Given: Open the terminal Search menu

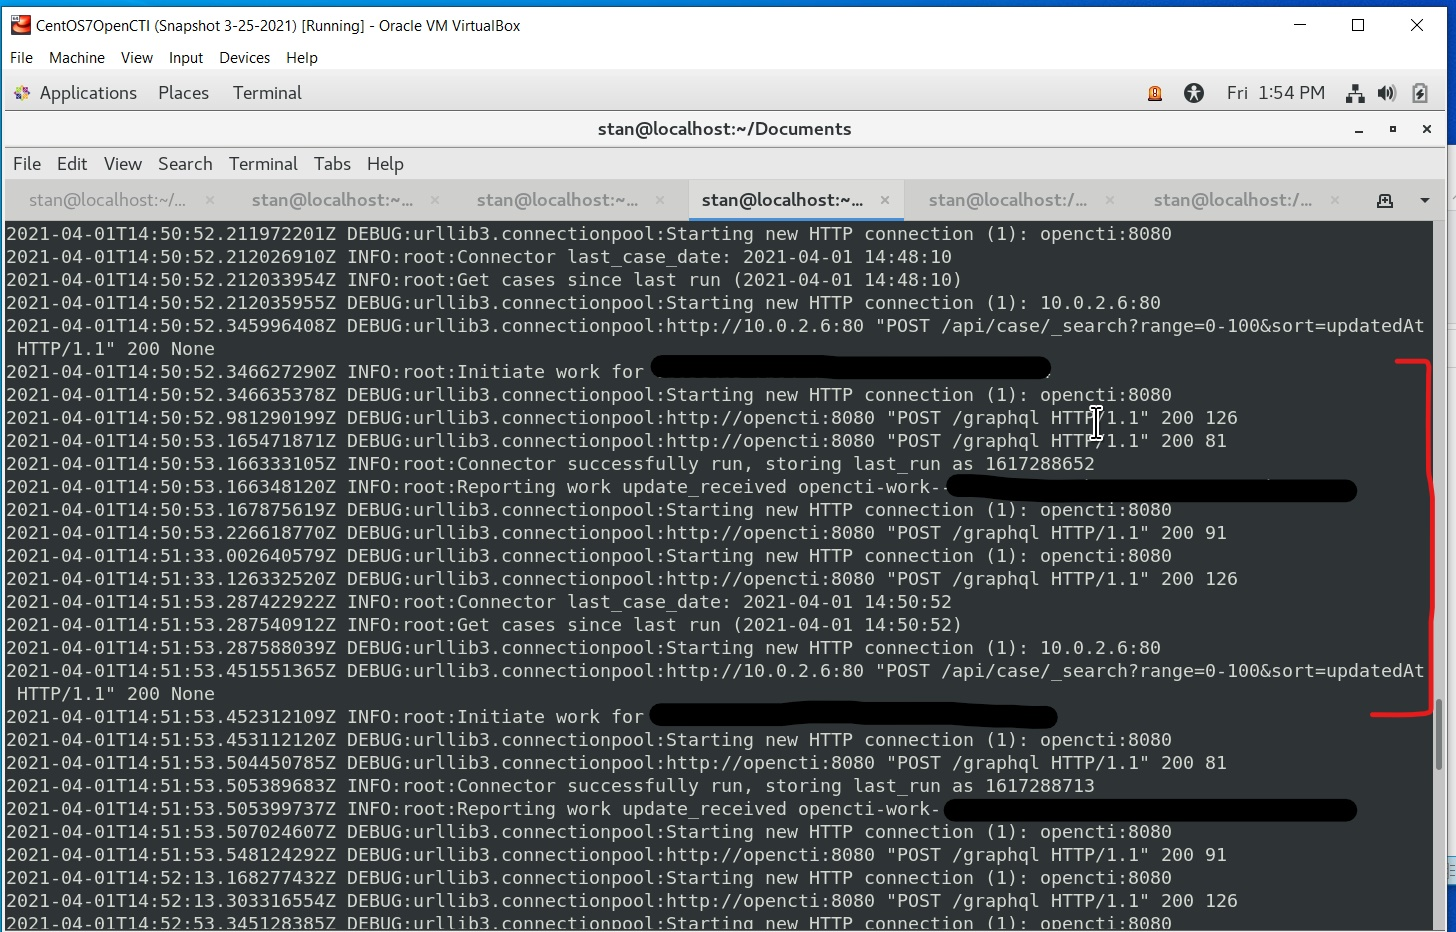Looking at the screenshot, I should [x=185, y=164].
